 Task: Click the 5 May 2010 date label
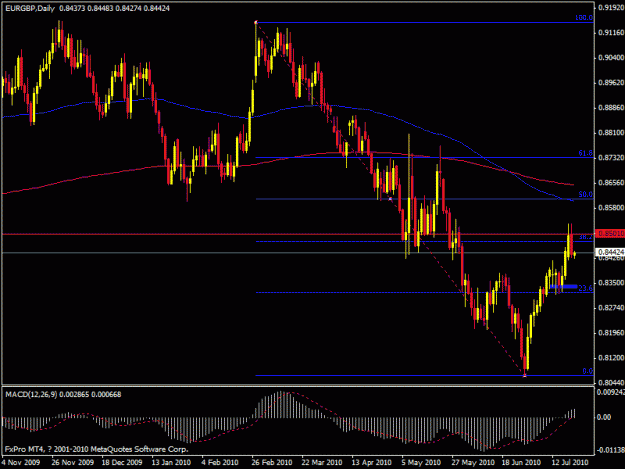coord(421,463)
